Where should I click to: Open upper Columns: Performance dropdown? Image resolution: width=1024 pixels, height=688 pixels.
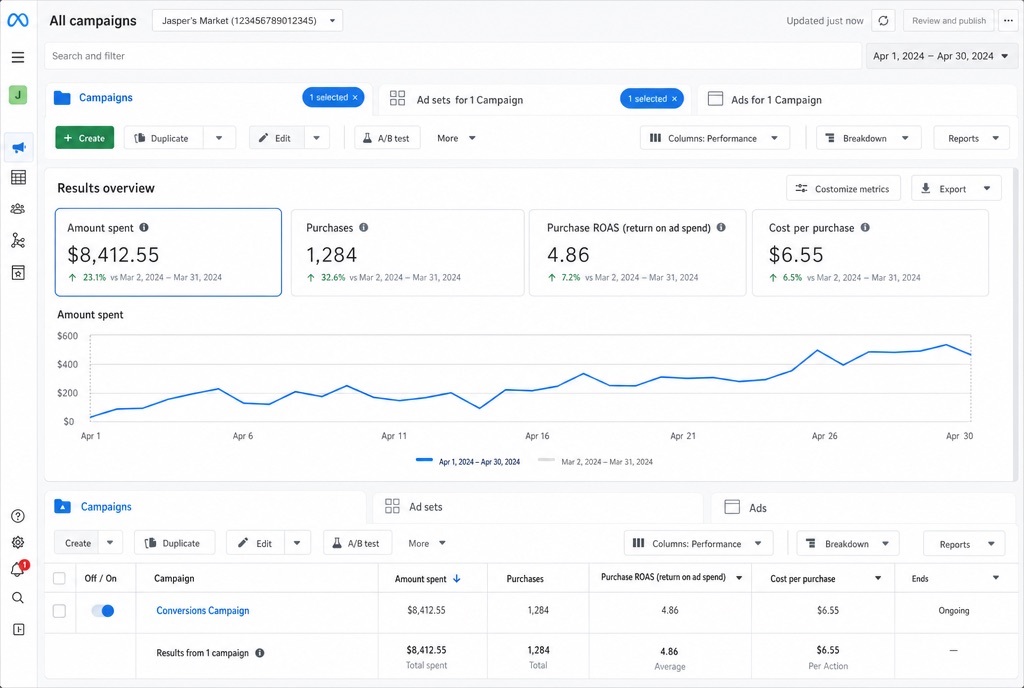714,138
